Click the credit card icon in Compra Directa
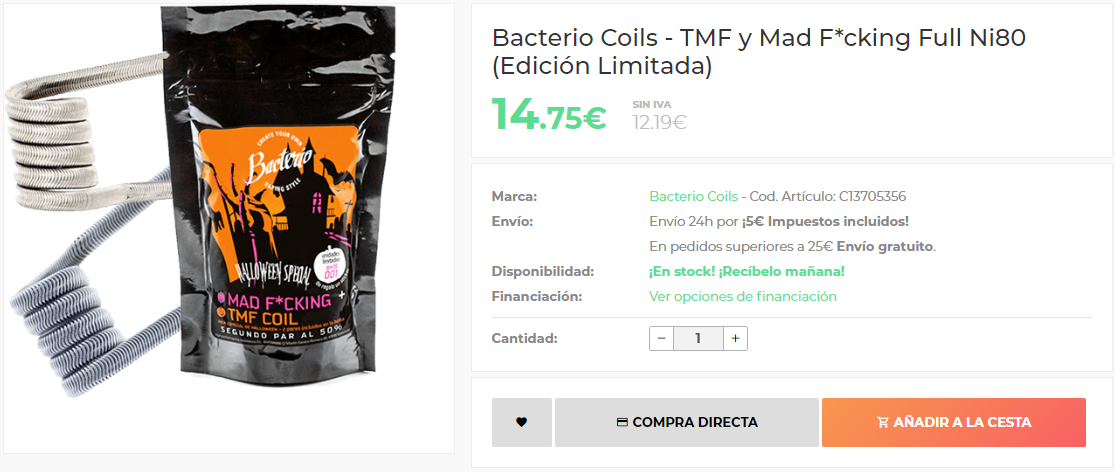Image resolution: width=1115 pixels, height=472 pixels. coord(621,422)
